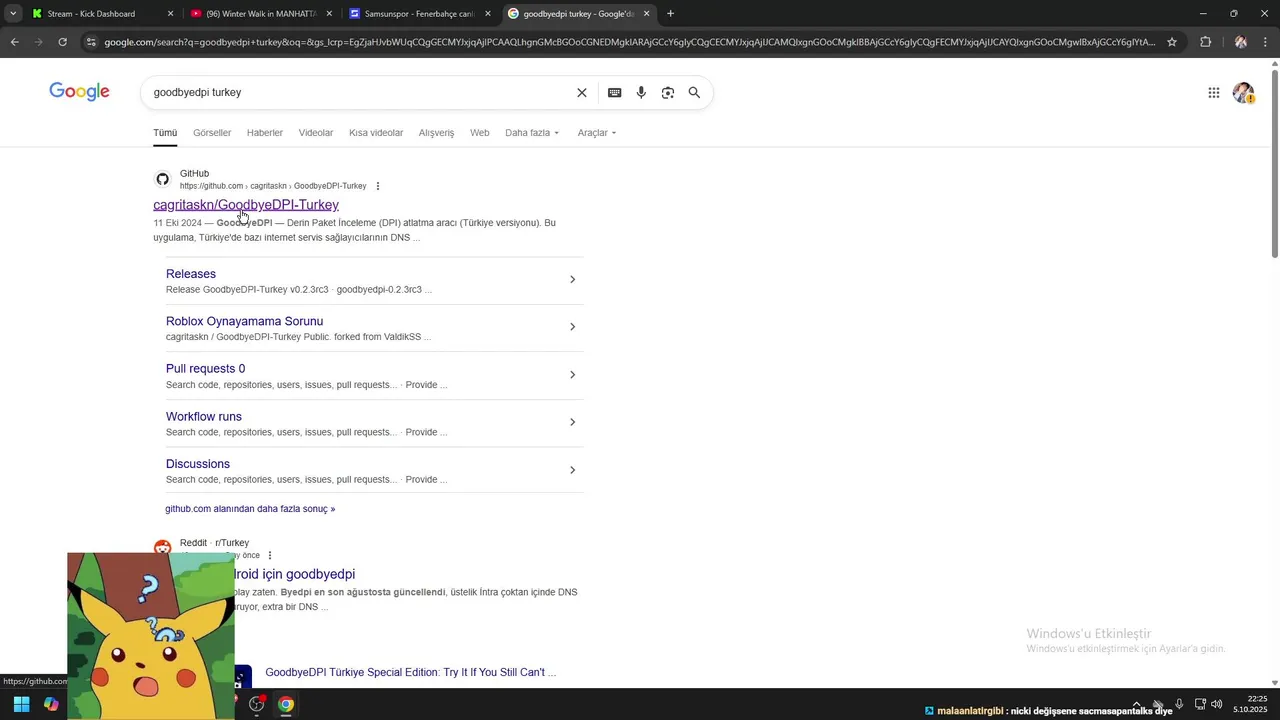Open cagritaskn/GoodbyeDPI-Turkey result link
The height and width of the screenshot is (720, 1280).
click(246, 205)
